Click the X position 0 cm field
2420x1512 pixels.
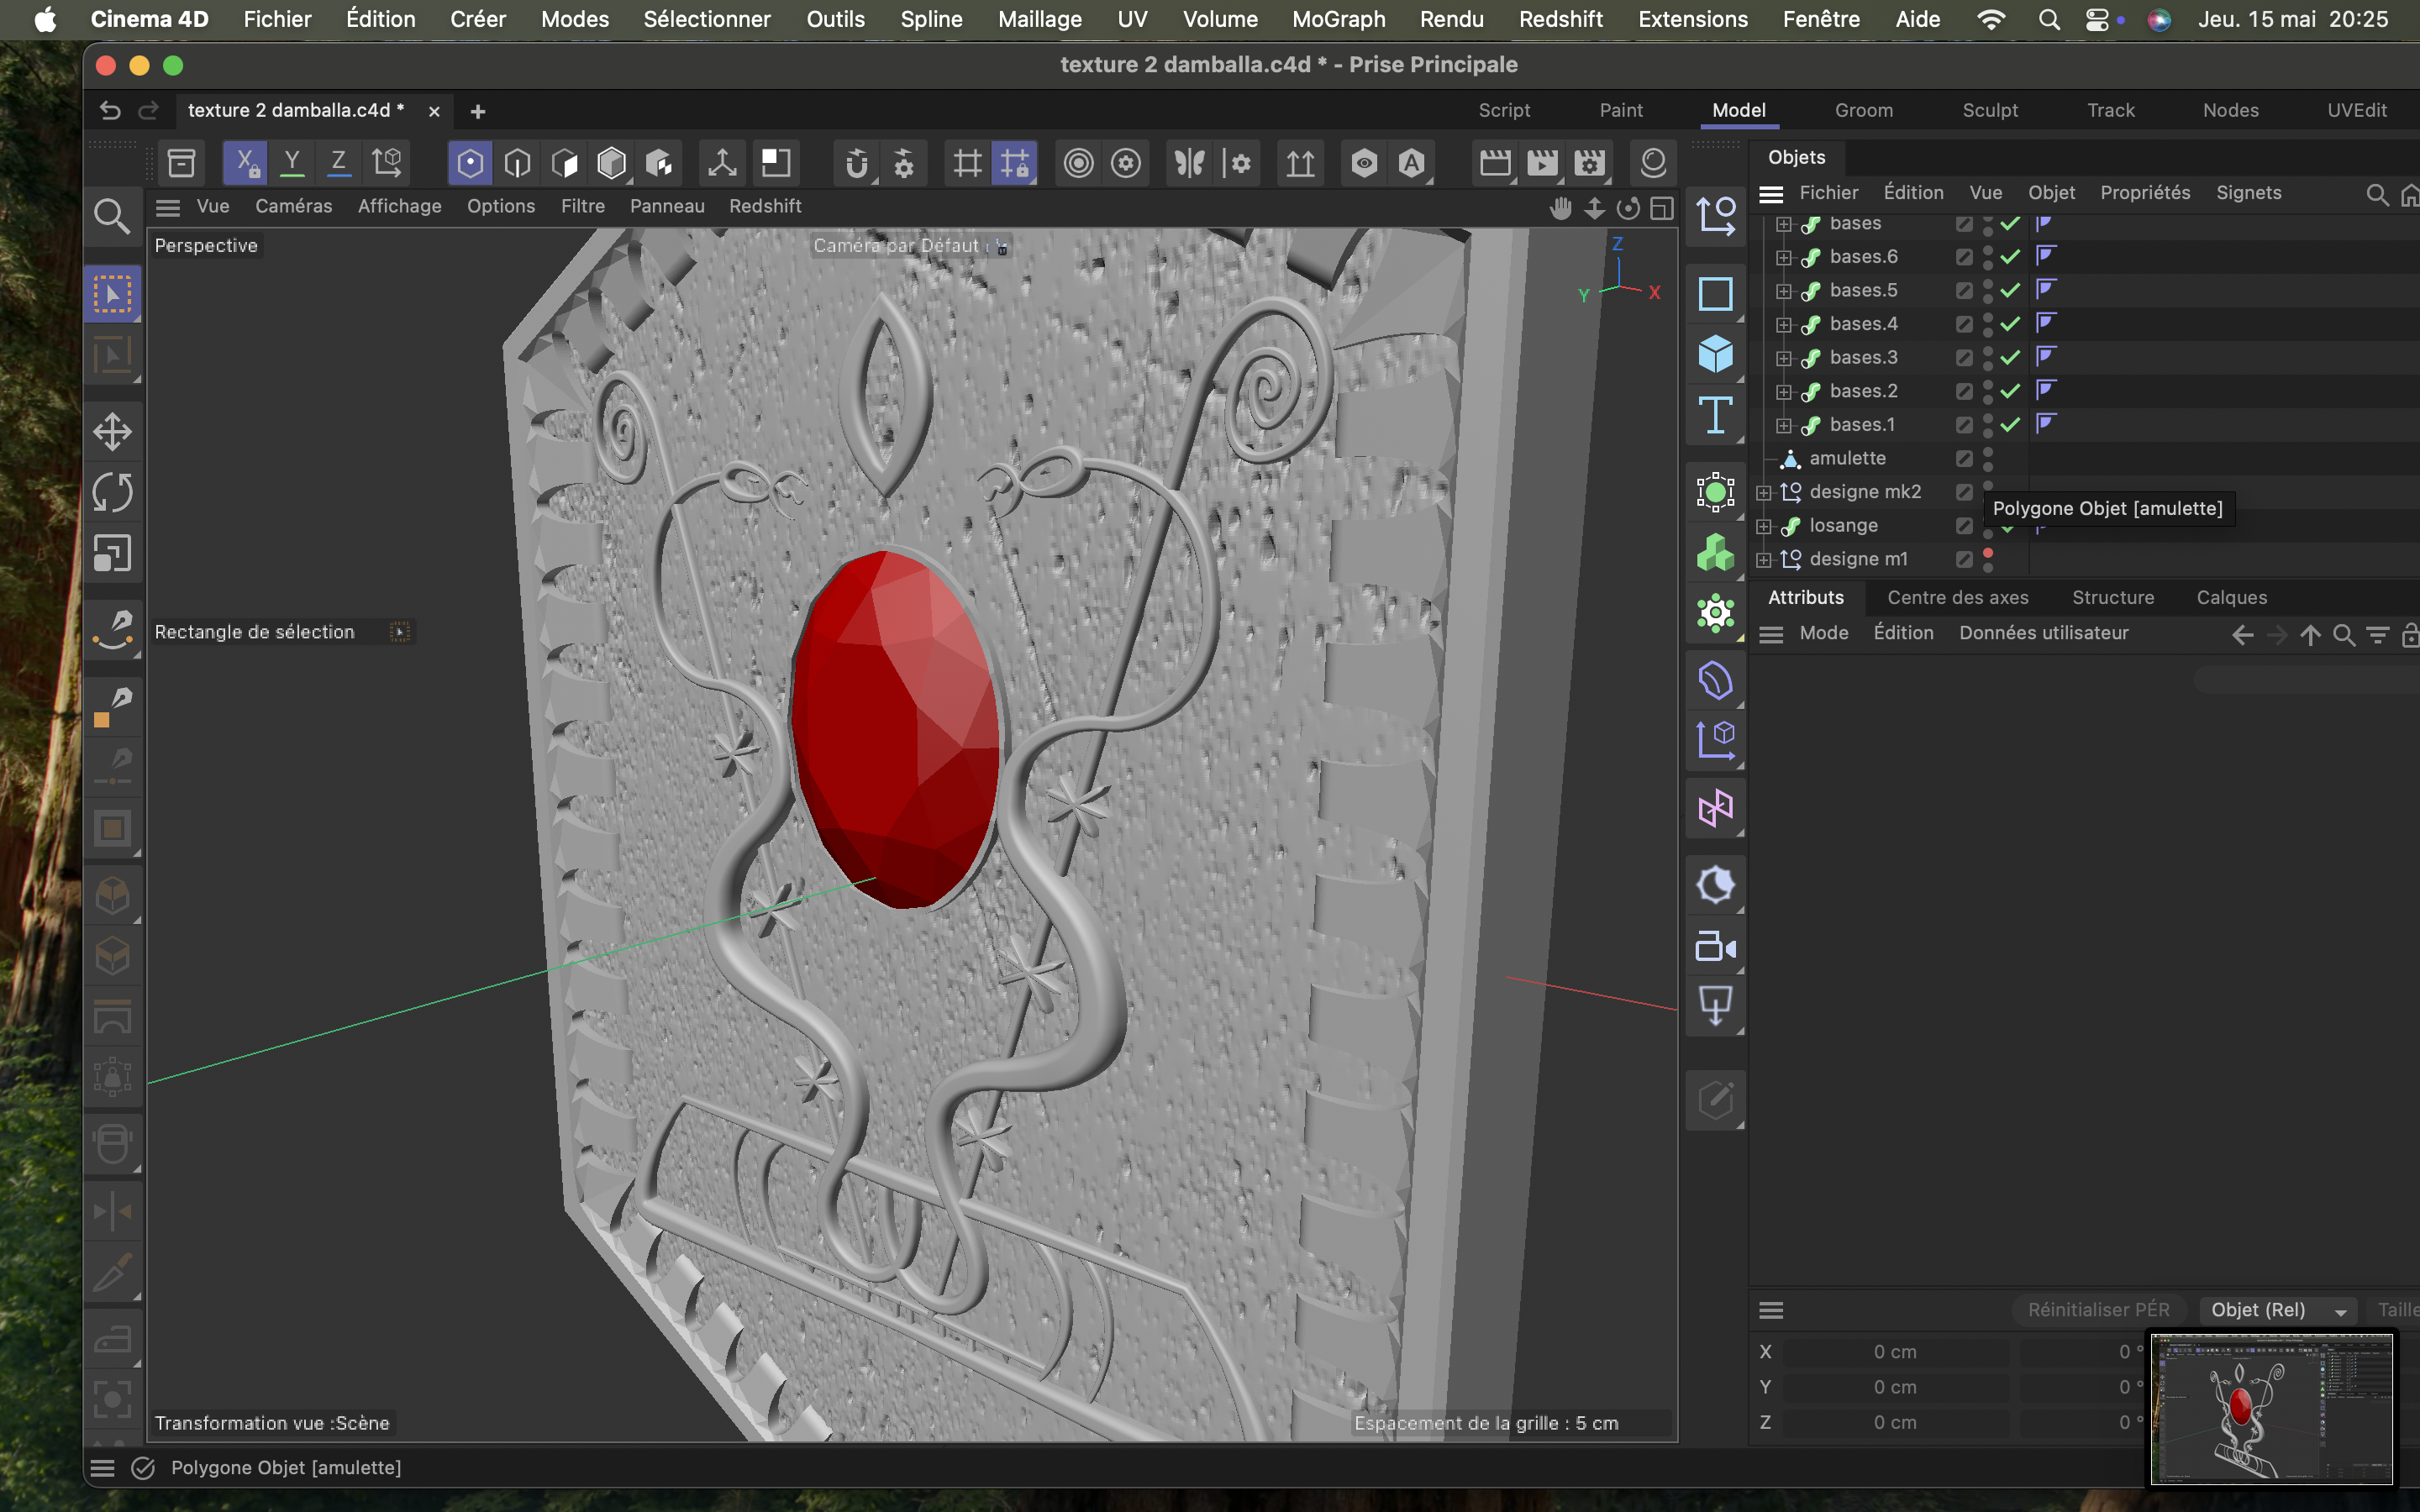1895,1352
